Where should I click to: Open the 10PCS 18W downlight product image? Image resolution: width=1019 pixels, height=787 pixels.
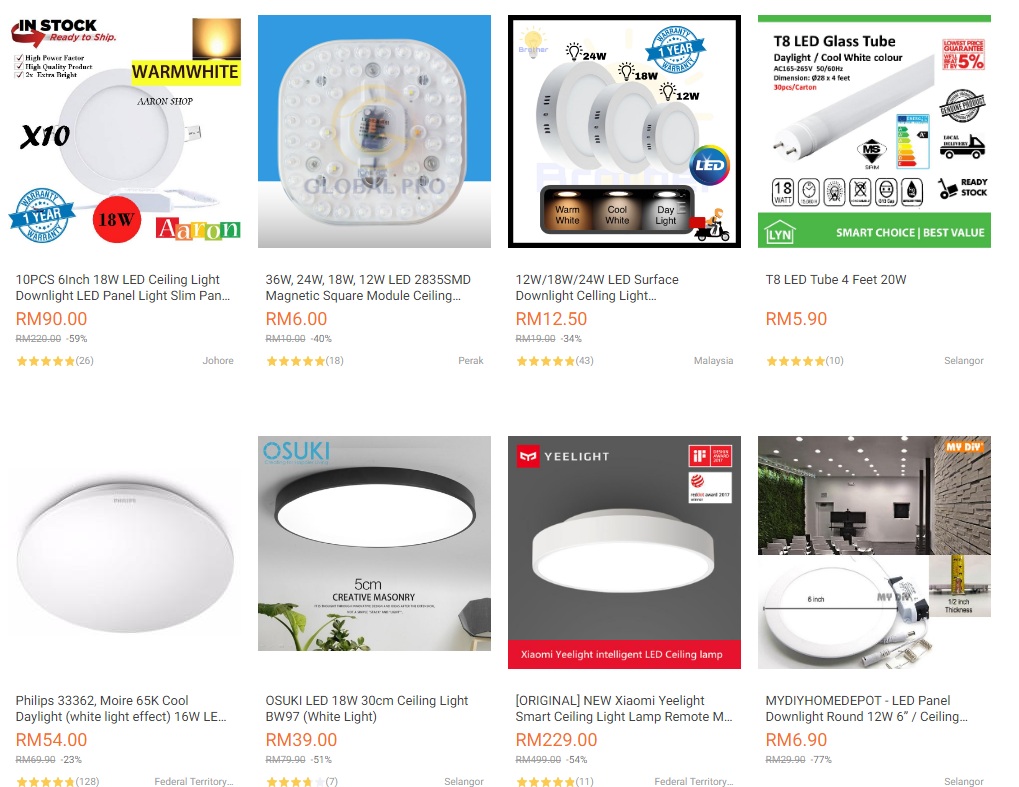click(x=124, y=131)
